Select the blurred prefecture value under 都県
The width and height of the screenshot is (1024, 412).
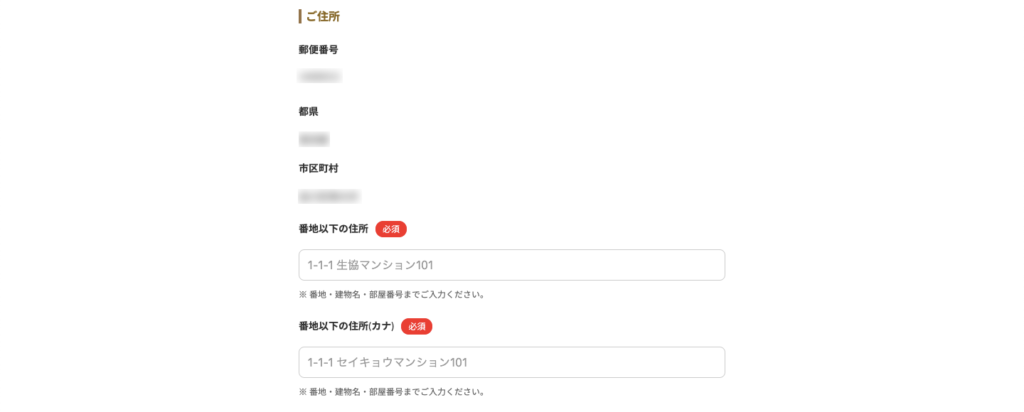(314, 138)
